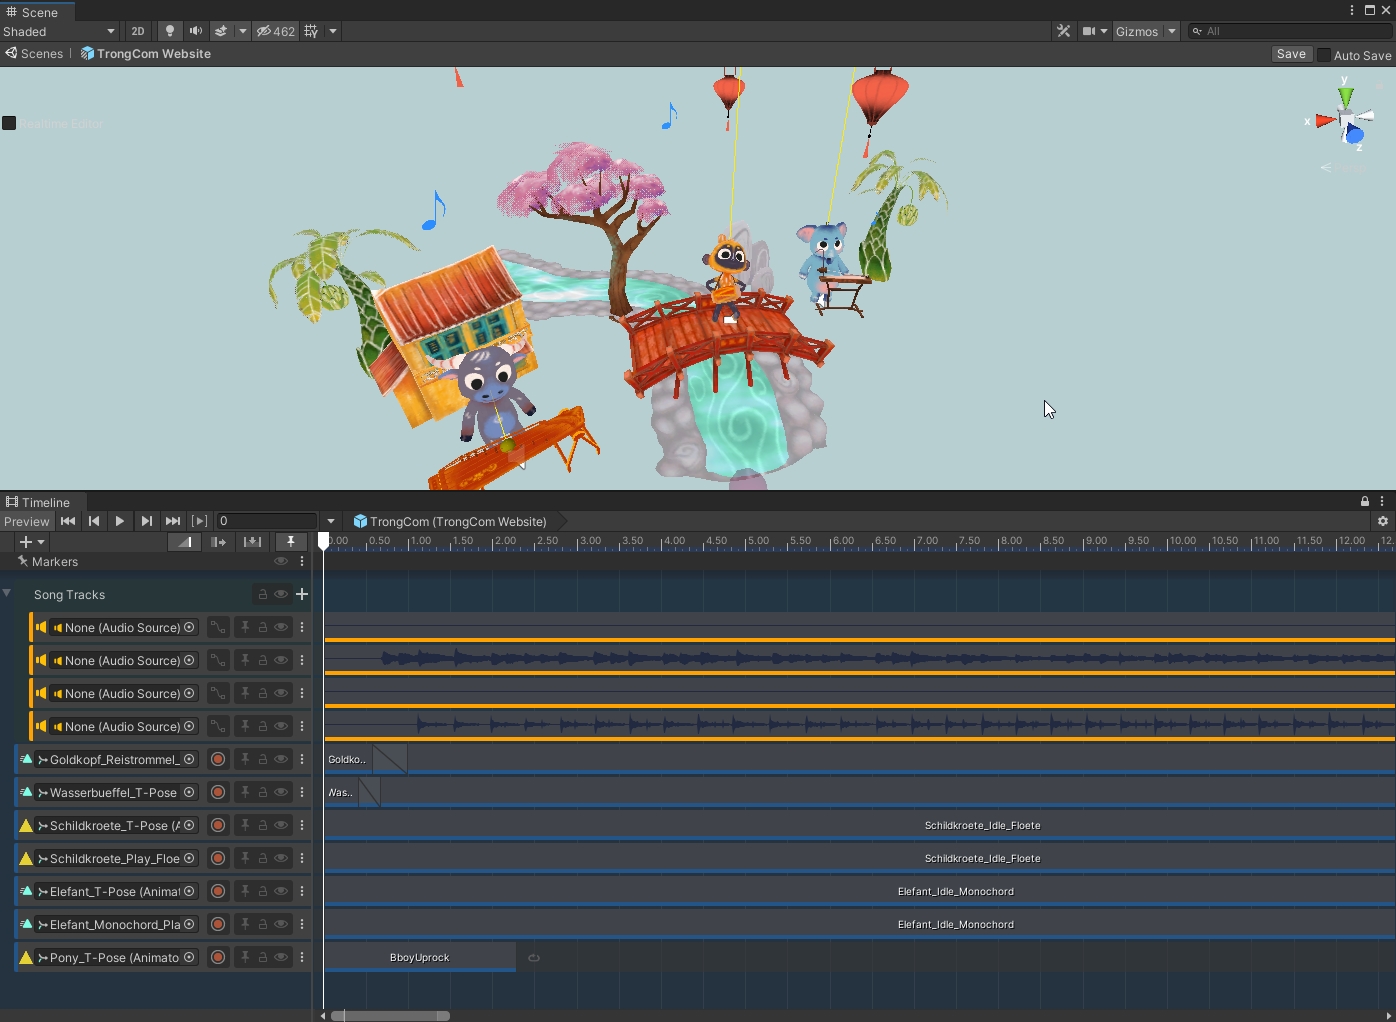The width and height of the screenshot is (1396, 1022).
Task: Enable the Auto Save checkbox
Action: (1324, 55)
